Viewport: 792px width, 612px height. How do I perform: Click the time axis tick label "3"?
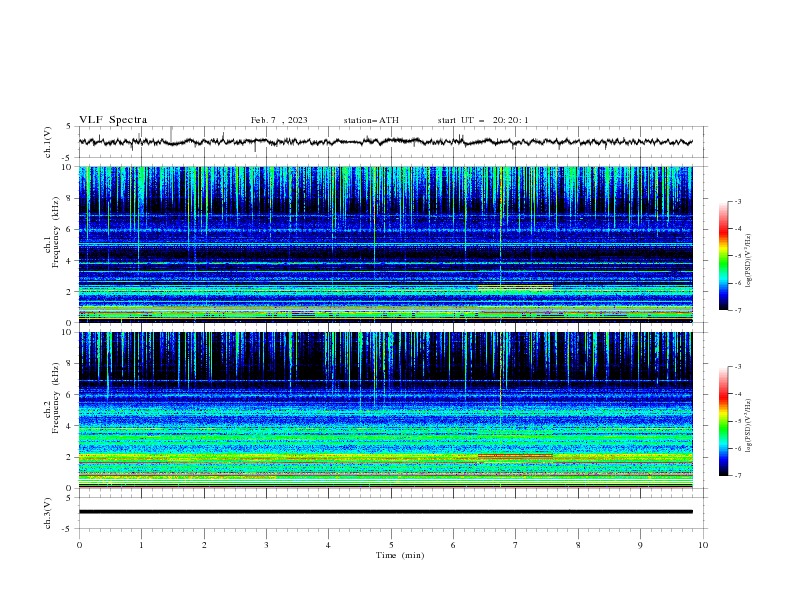coord(266,545)
